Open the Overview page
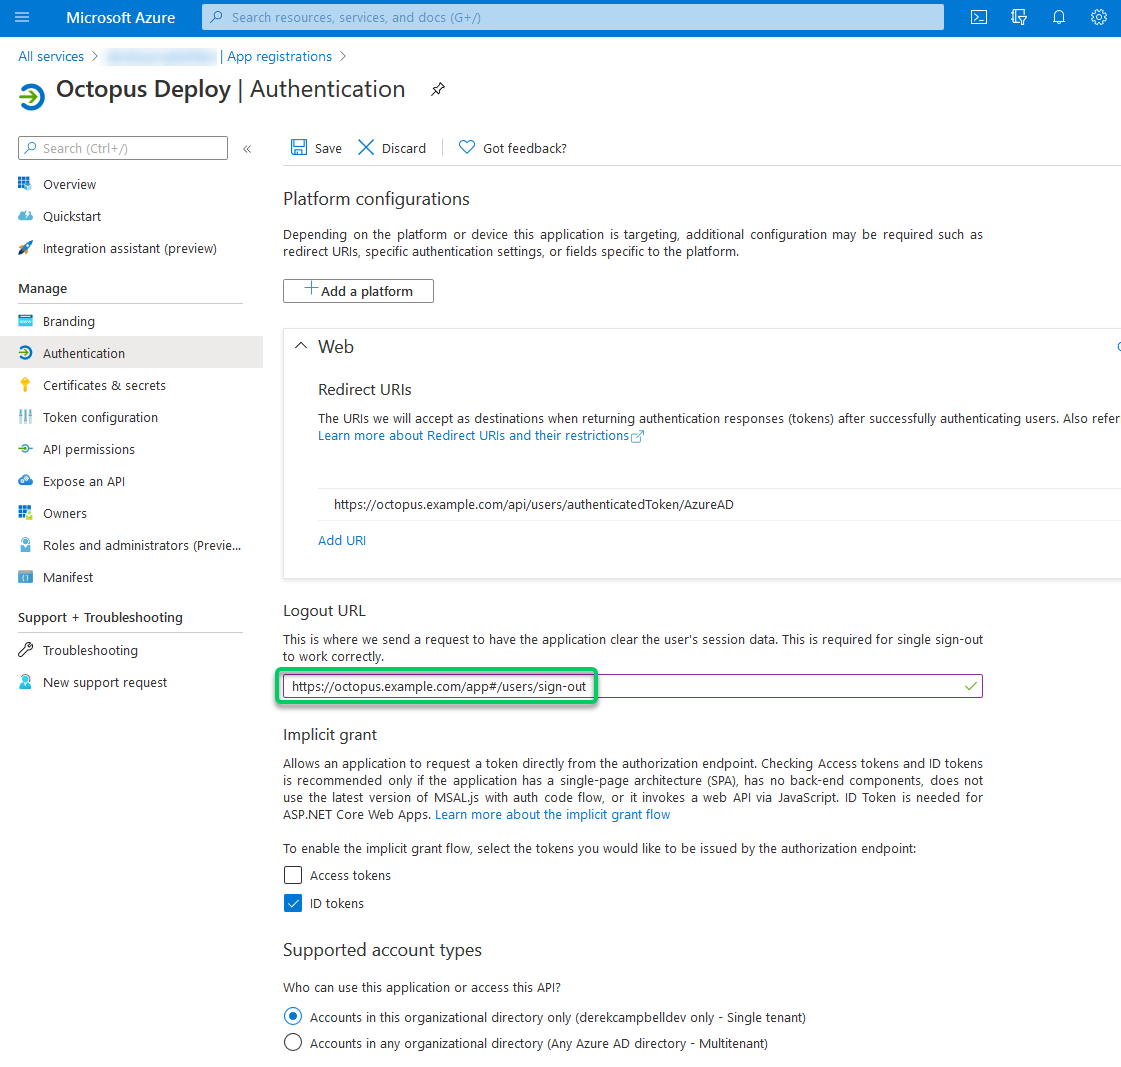 click(x=70, y=183)
